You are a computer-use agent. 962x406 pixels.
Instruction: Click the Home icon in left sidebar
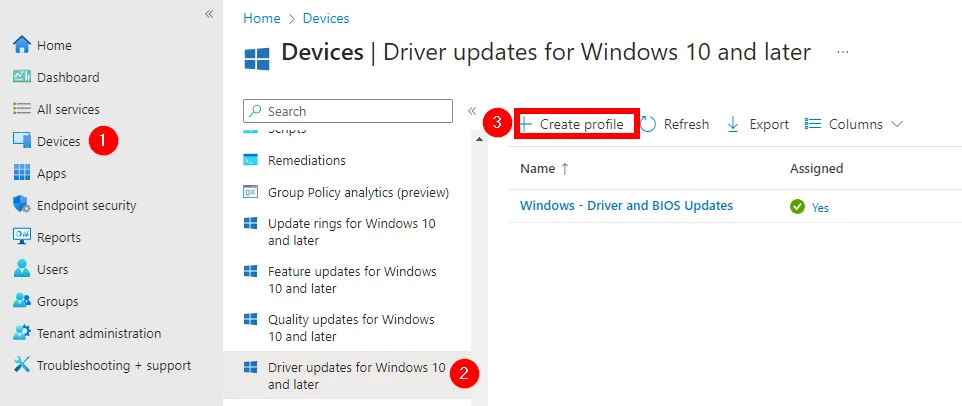point(22,46)
